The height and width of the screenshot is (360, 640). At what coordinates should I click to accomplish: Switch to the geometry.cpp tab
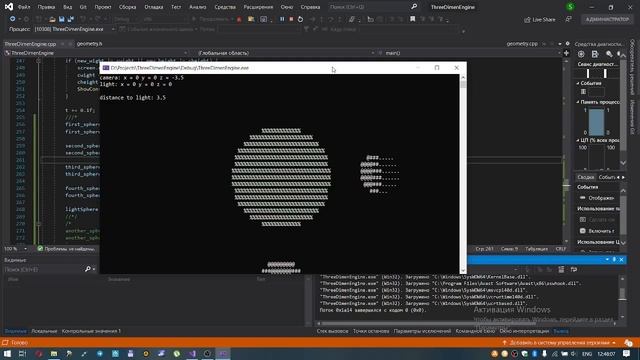522,44
